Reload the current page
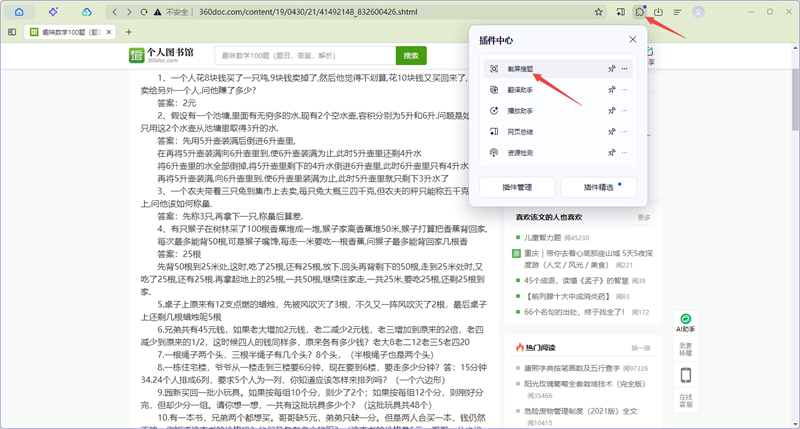 [144, 12]
